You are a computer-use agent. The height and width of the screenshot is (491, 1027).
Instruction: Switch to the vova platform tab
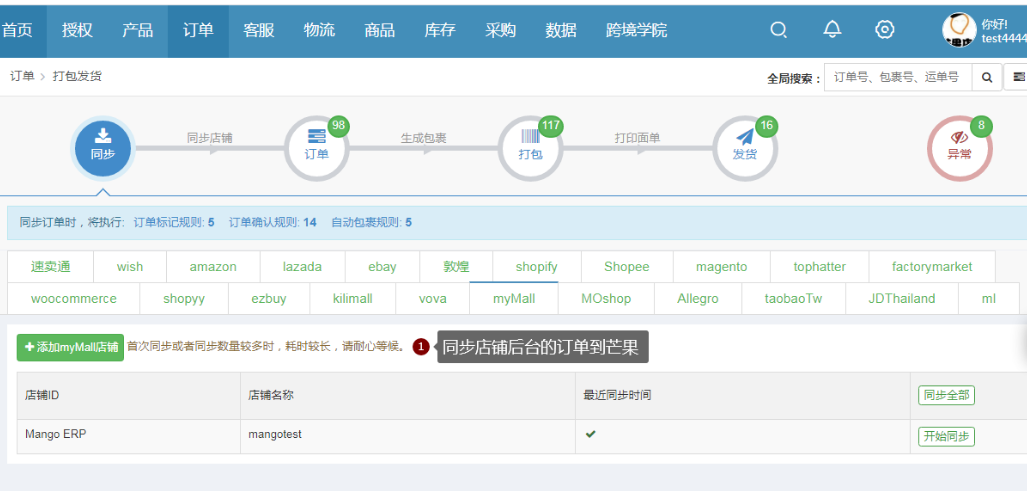coord(432,299)
